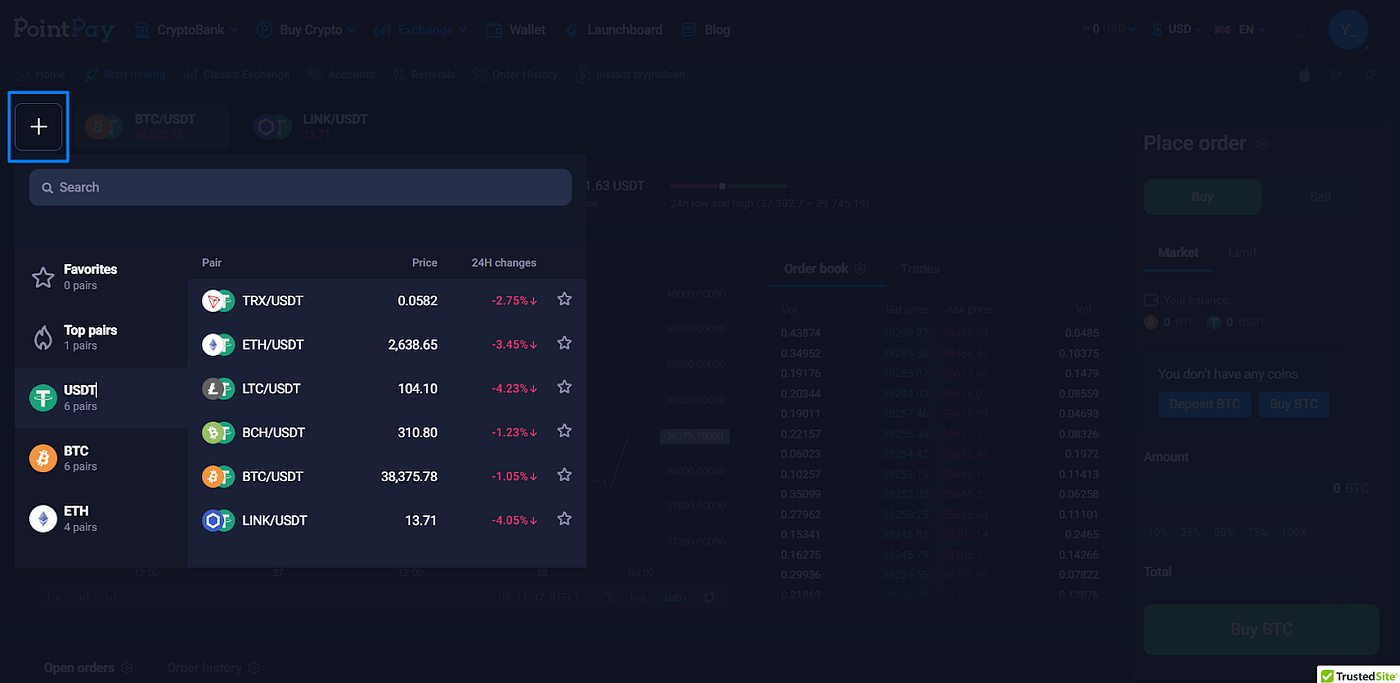This screenshot has height=683, width=1400.
Task: Favorite the BCH/USDT pair star
Action: click(x=564, y=431)
